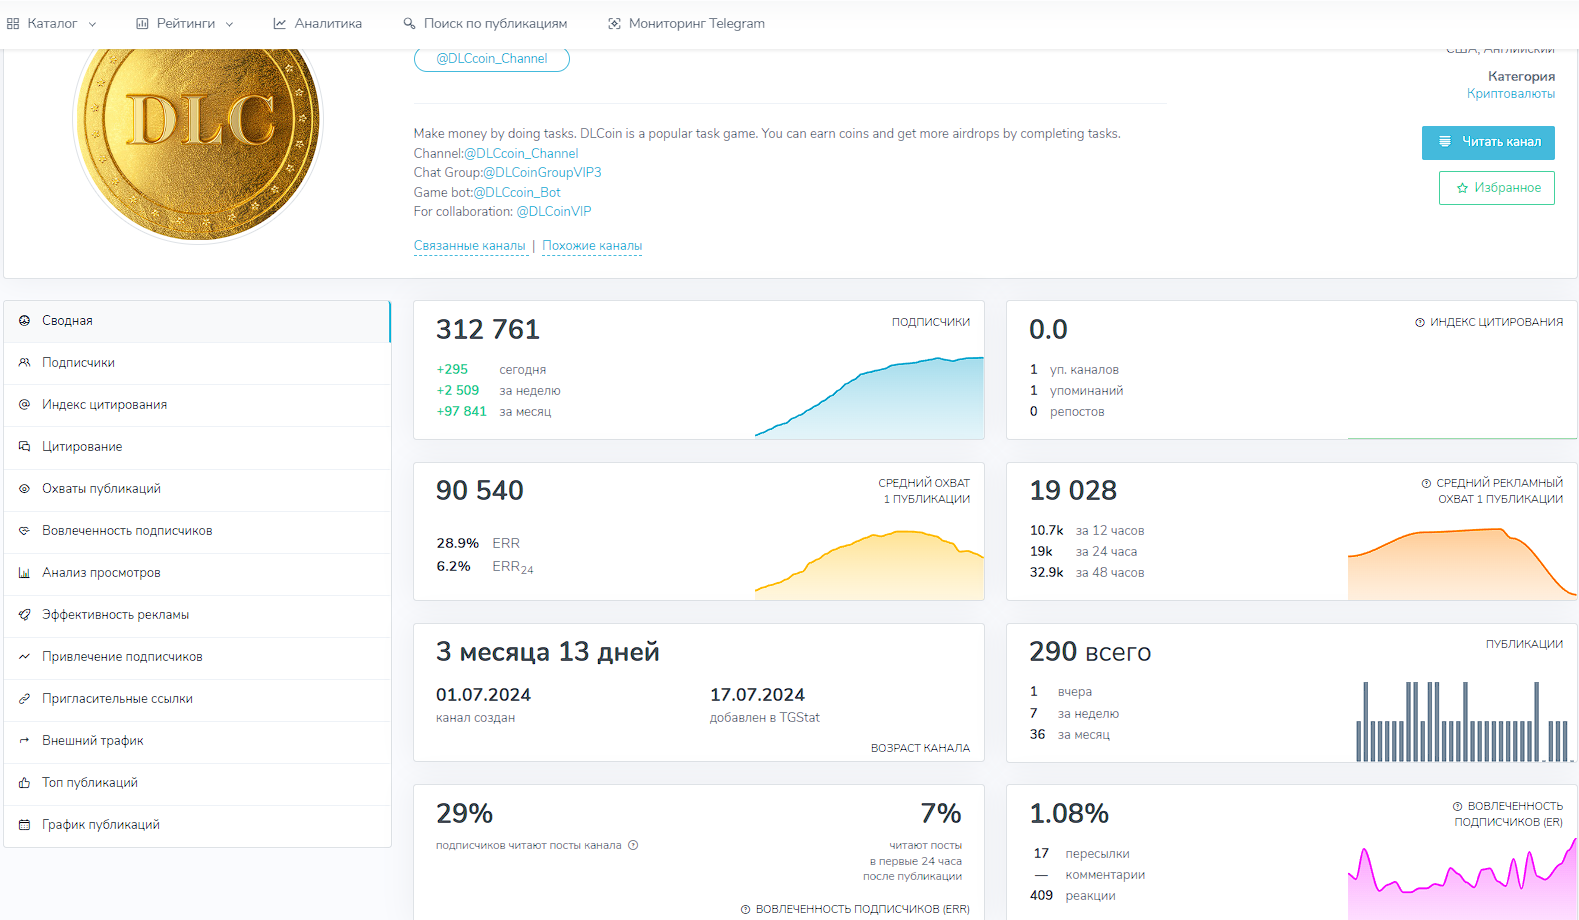Click the Мониторинг Telegram scan icon
1579x920 pixels.
[x=614, y=23]
